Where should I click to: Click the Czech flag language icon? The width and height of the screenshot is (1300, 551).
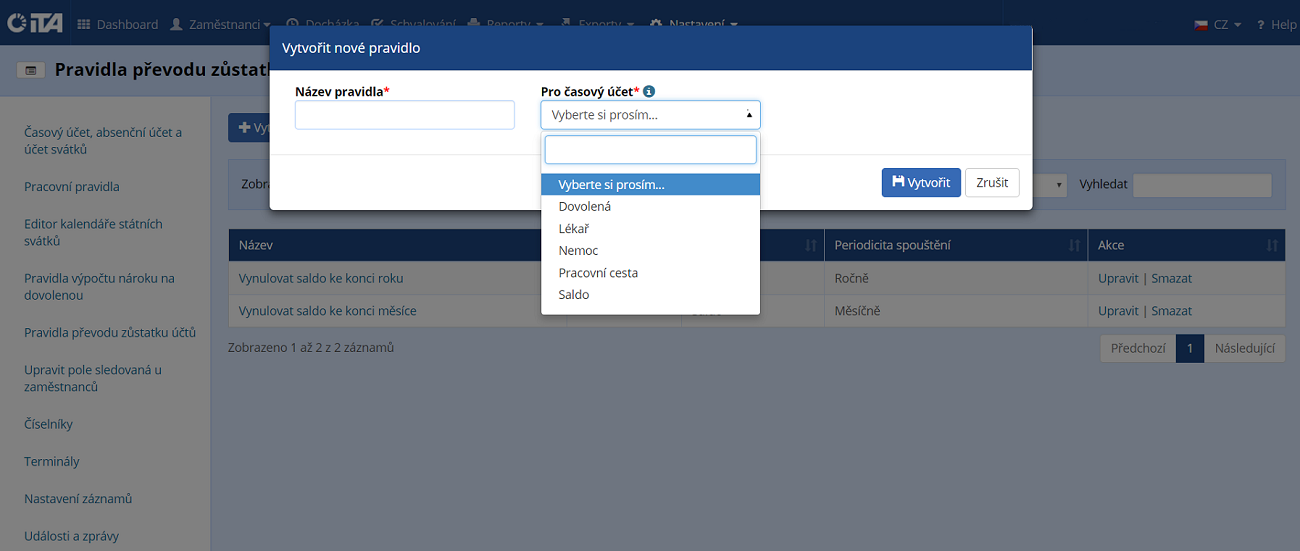coord(1201,25)
